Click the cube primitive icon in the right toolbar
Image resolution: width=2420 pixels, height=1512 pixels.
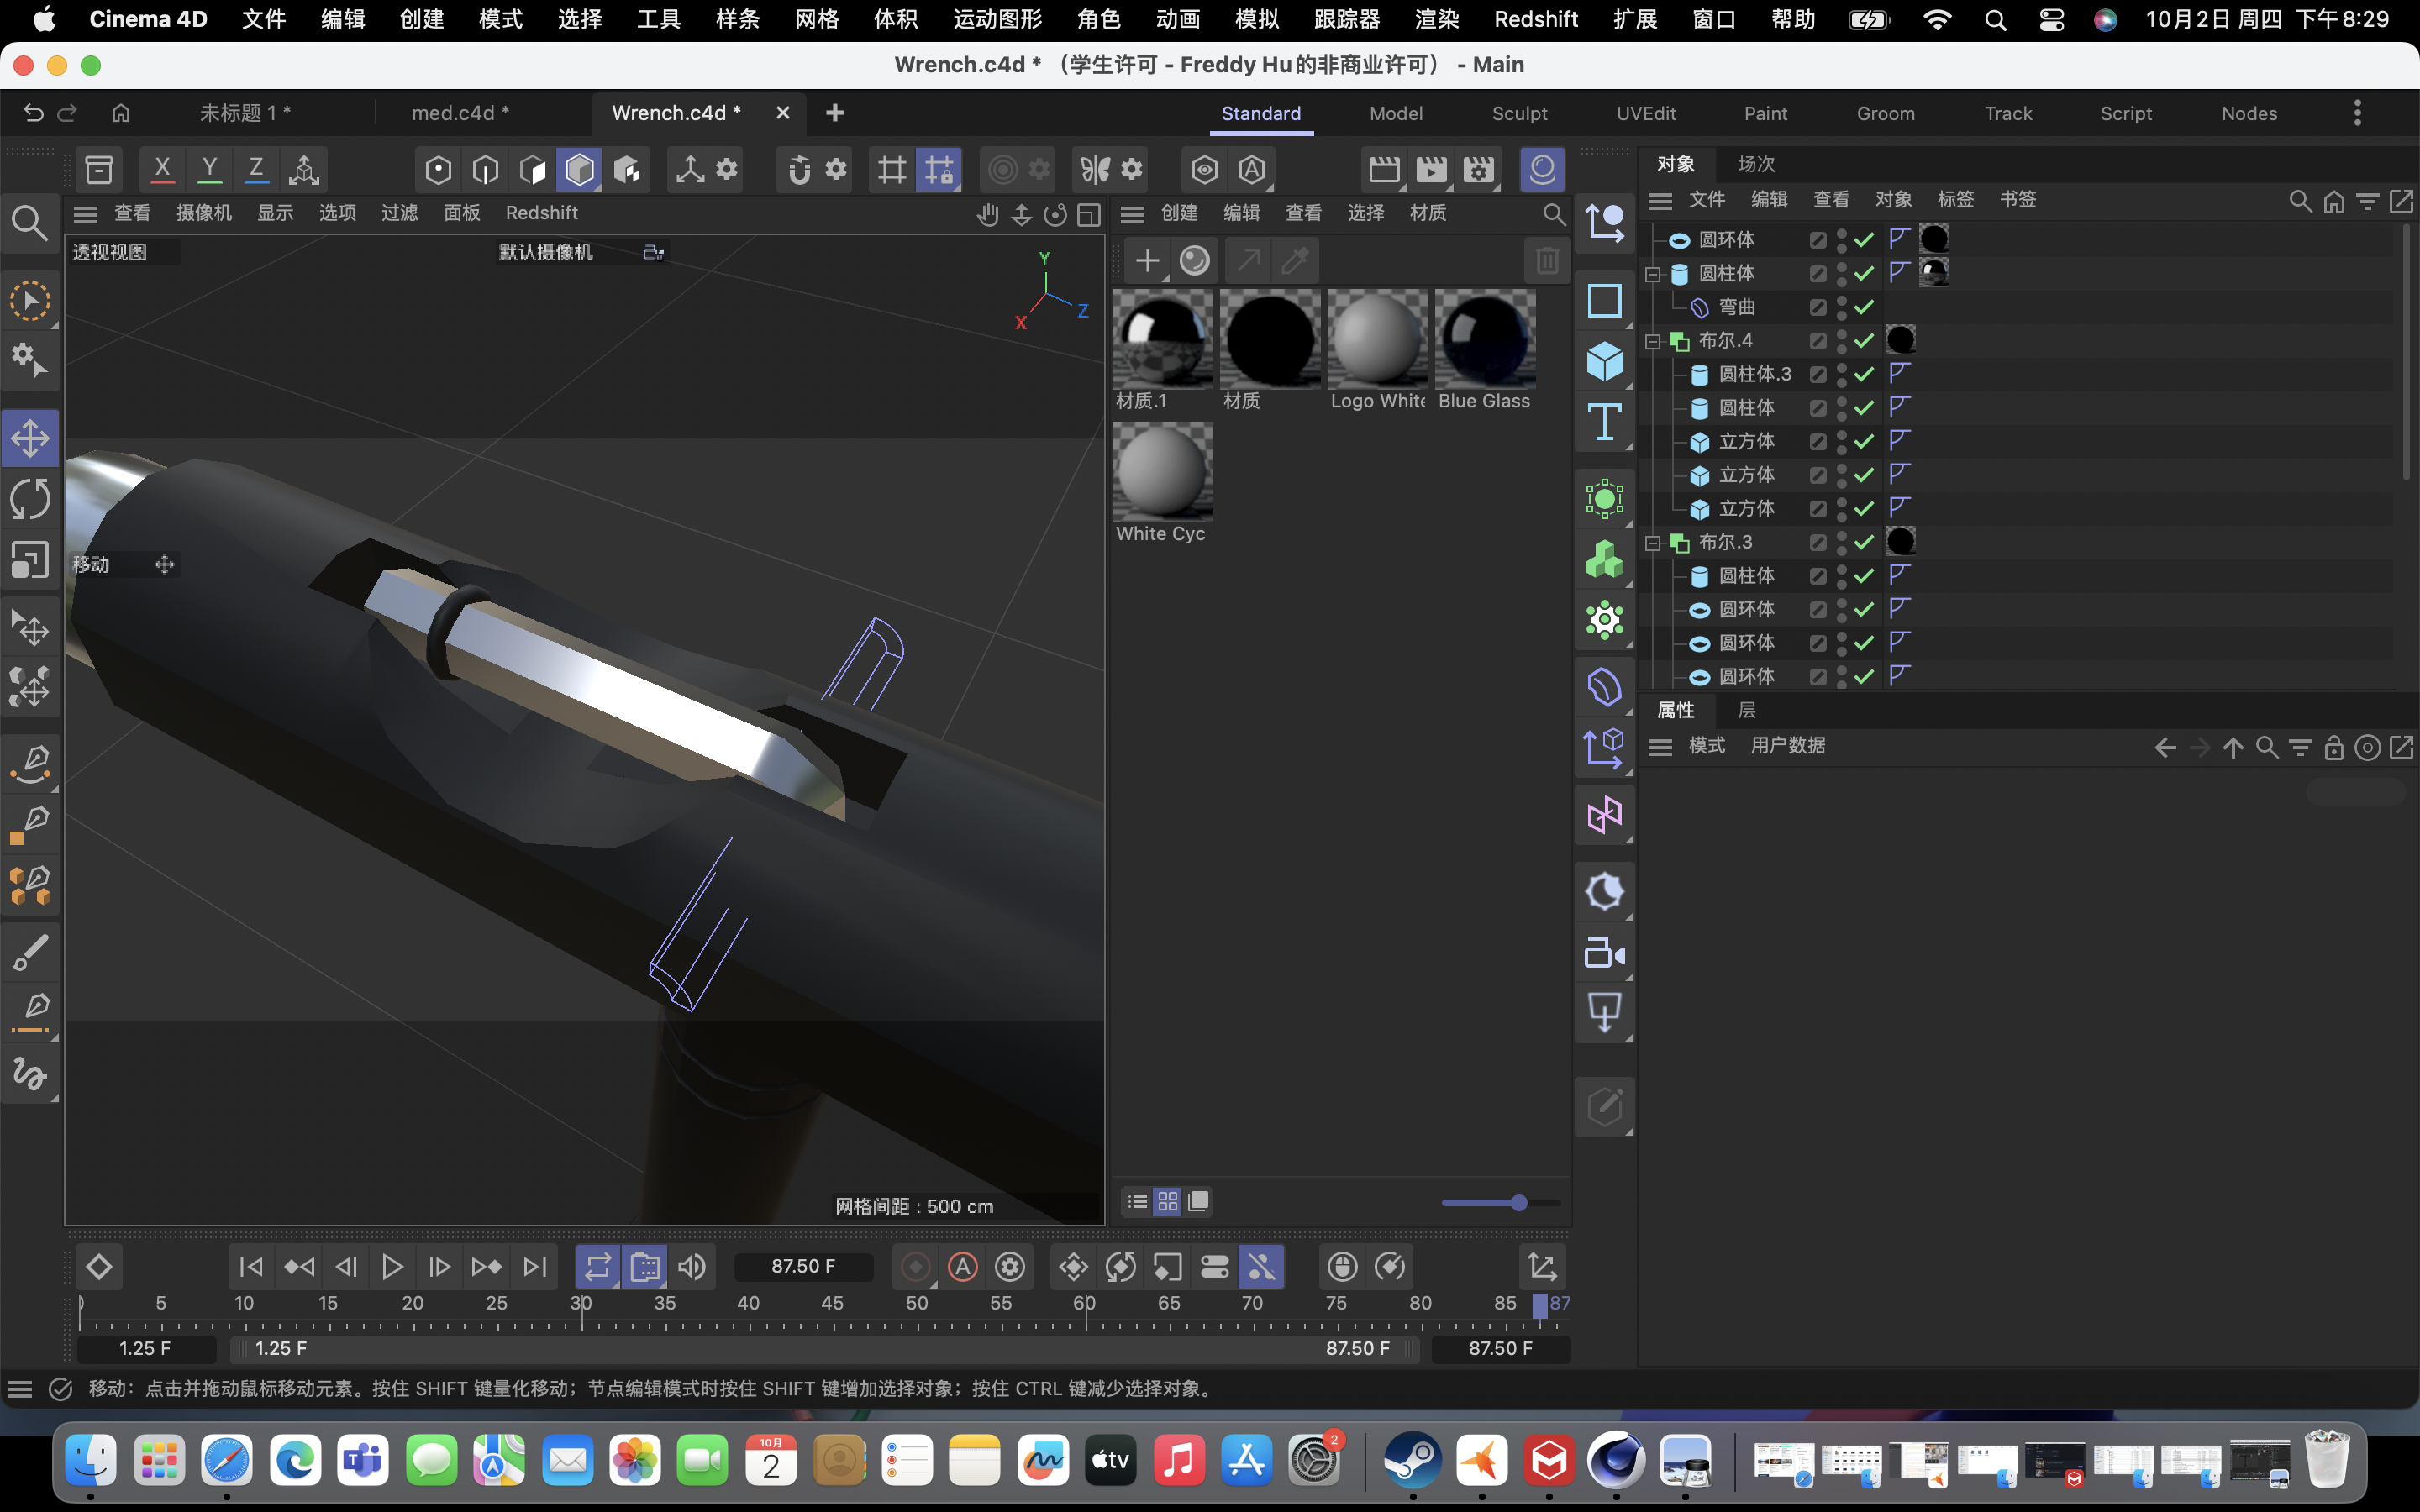(x=1605, y=362)
